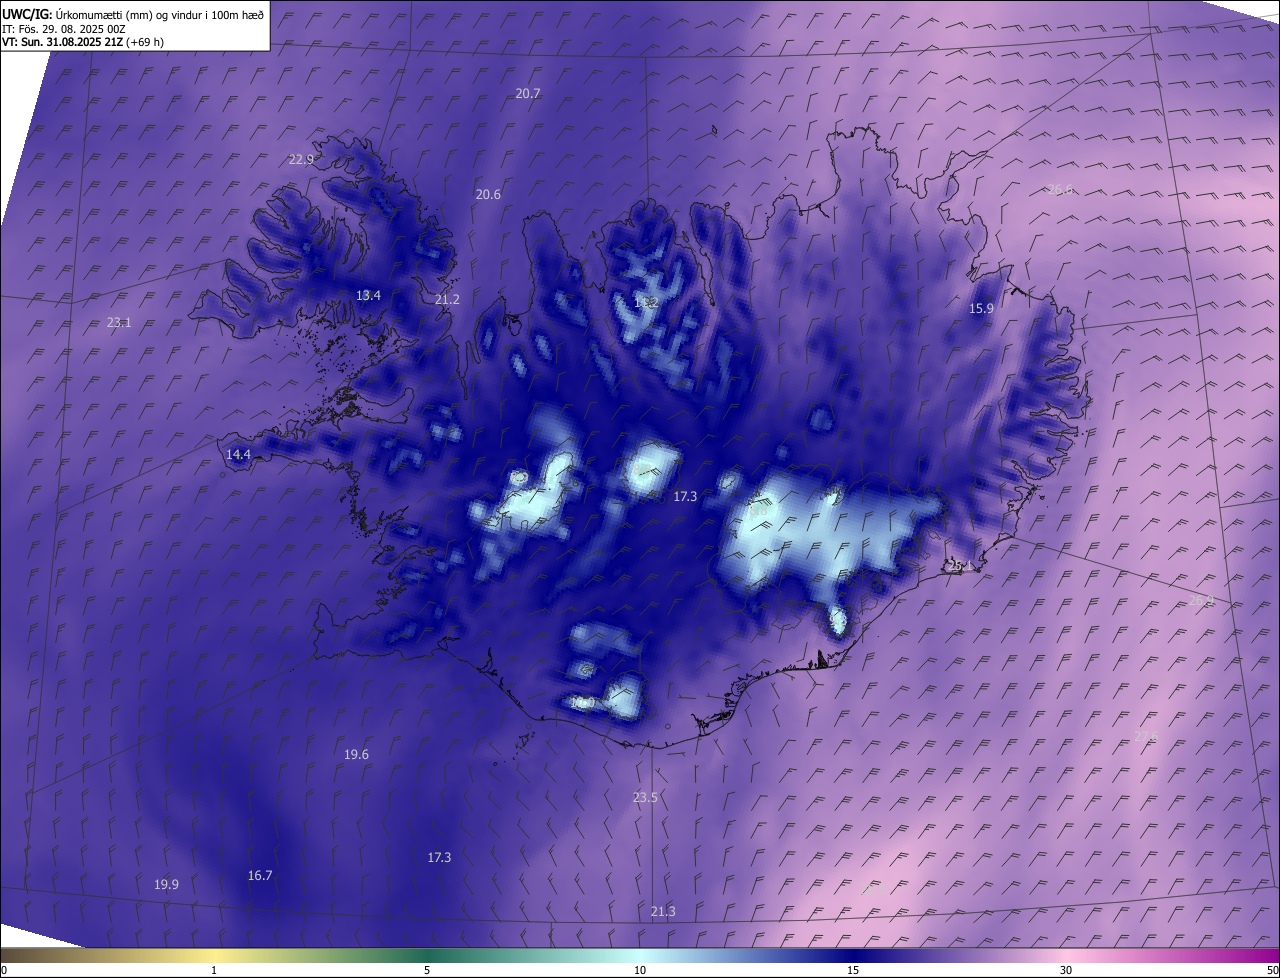Select the colorbar tick label '10'

[x=640, y=970]
